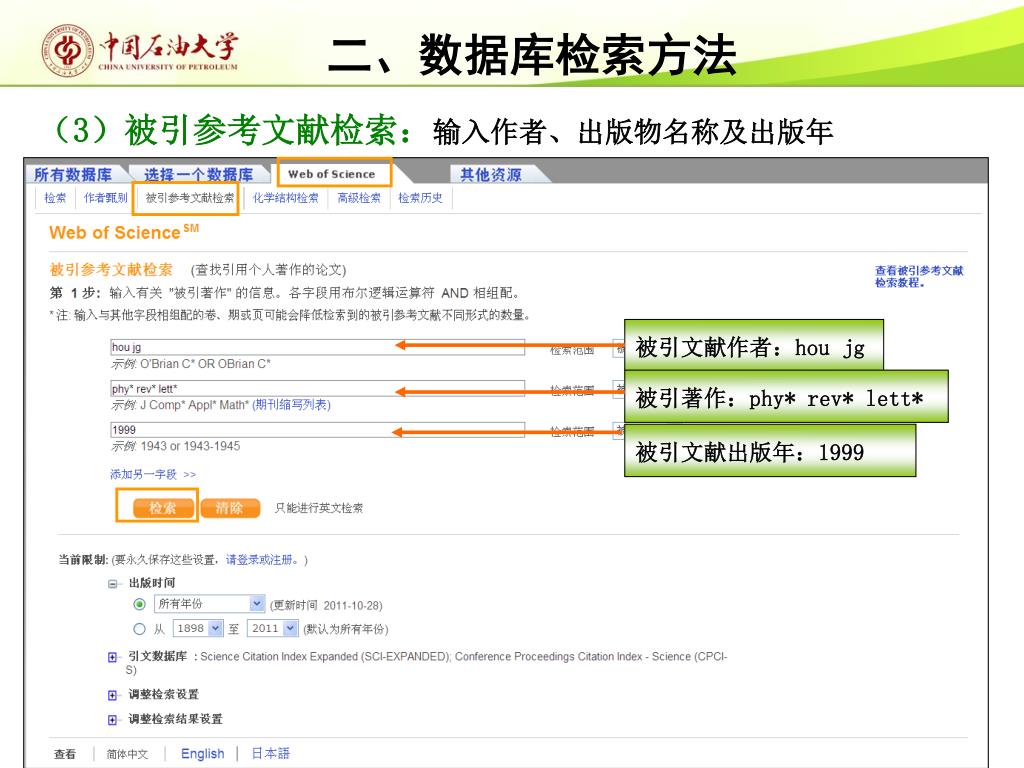Click the cited year field containing 1999
The height and width of the screenshot is (768, 1024).
317,430
